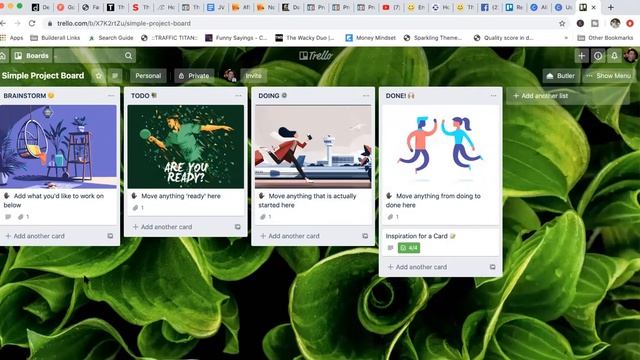Switch to the YouTube browser tab
The width and height of the screenshot is (640, 360).
point(391,7)
